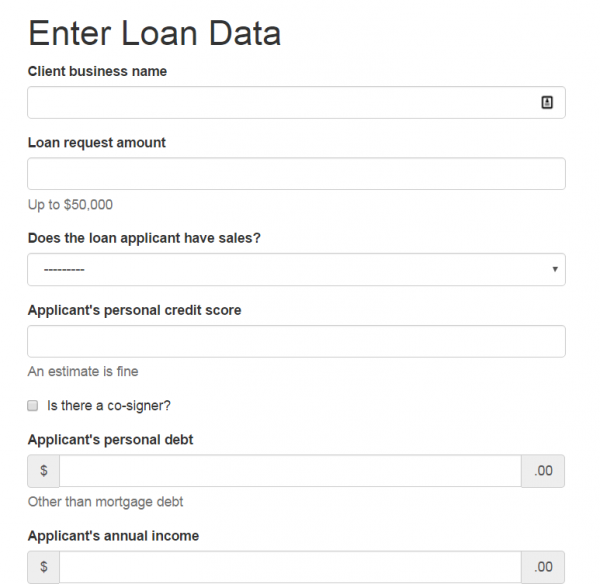Image resolution: width=600 pixels, height=584 pixels.
Task: Click the small arrow on the sales select box
Action: pyautogui.click(x=555, y=269)
